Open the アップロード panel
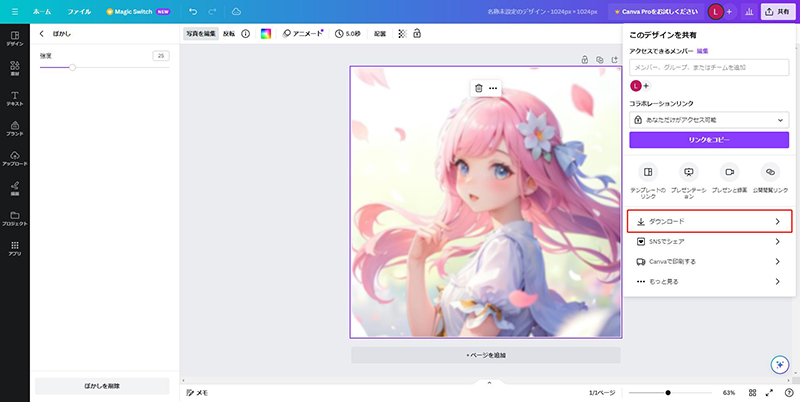This screenshot has height=402, width=800. click(15, 159)
